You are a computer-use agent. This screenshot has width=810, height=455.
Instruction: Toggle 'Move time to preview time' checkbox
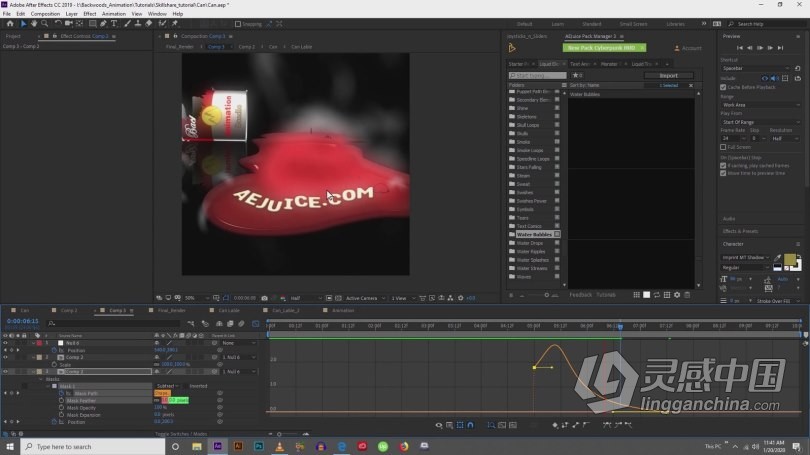point(723,173)
